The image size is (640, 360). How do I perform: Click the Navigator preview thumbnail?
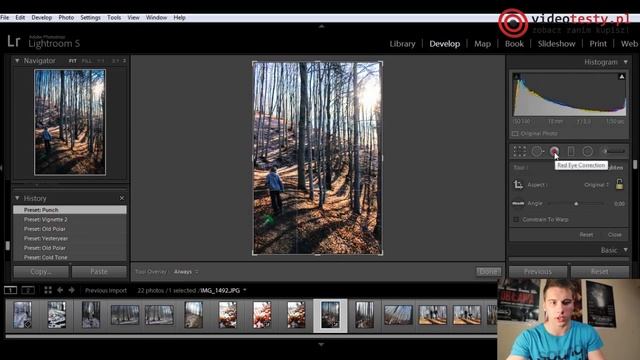pyautogui.click(x=70, y=122)
